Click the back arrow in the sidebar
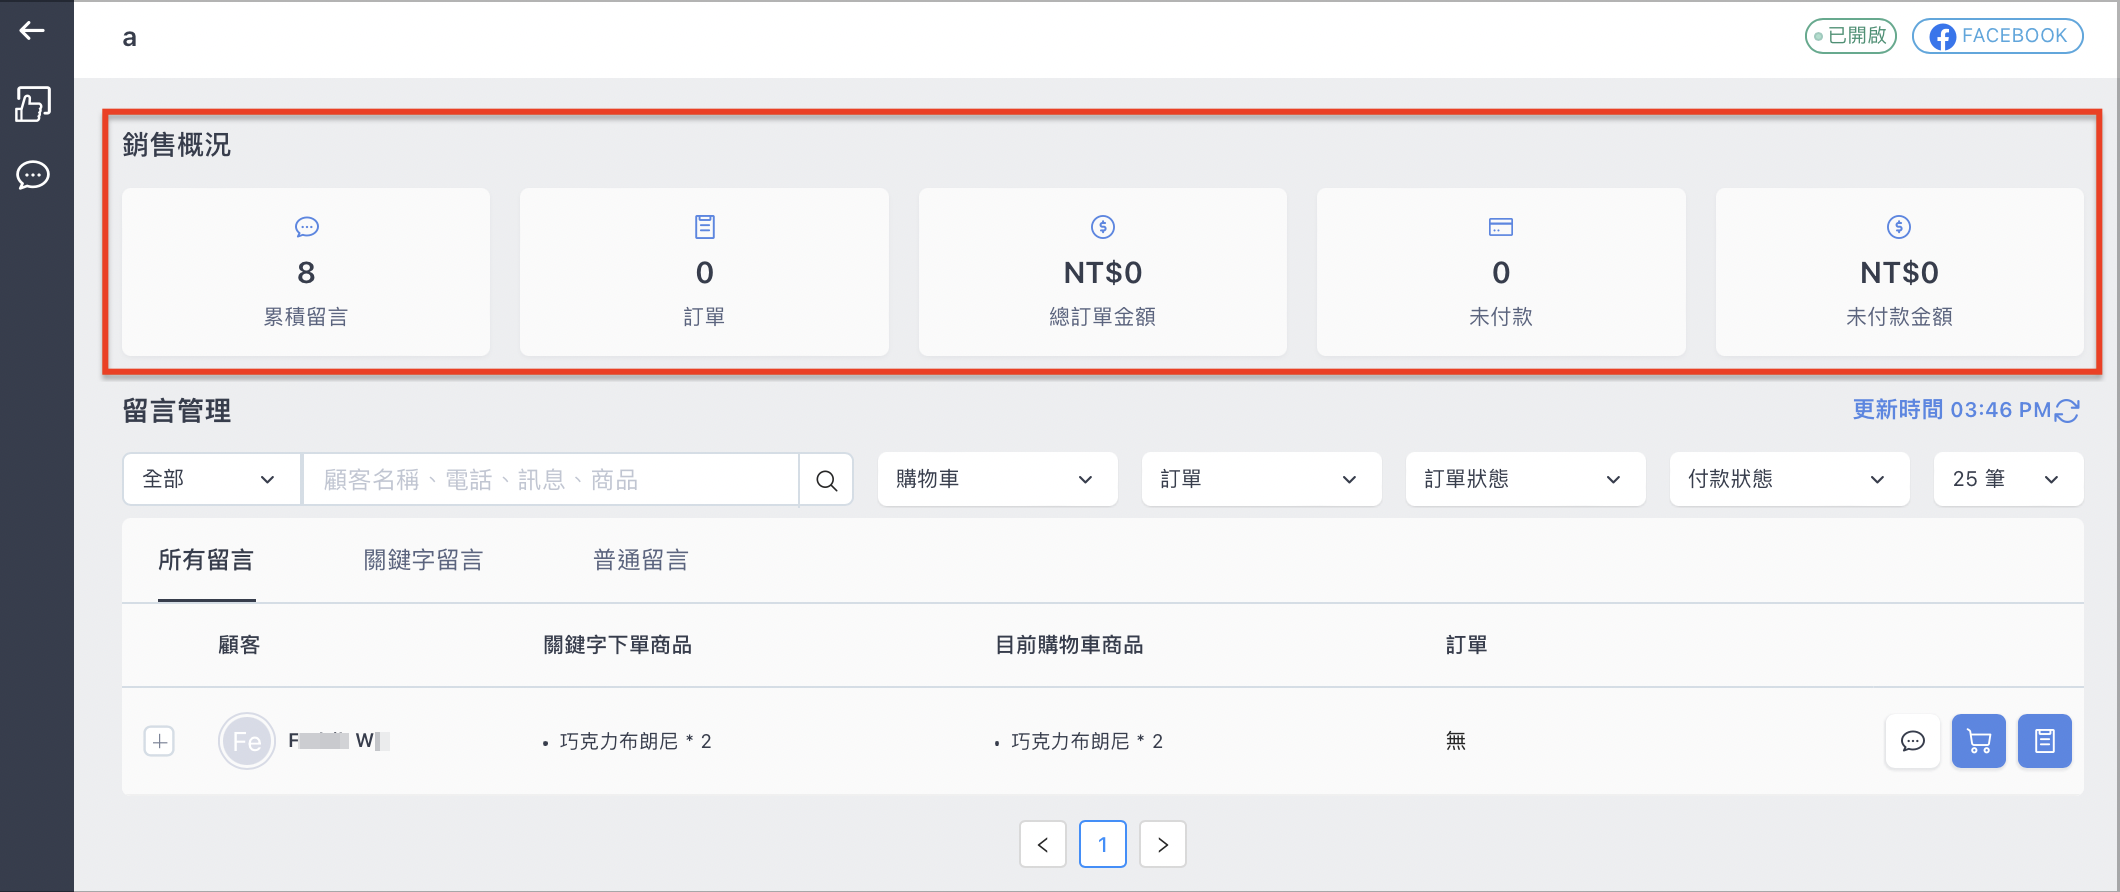2120x892 pixels. (x=32, y=31)
